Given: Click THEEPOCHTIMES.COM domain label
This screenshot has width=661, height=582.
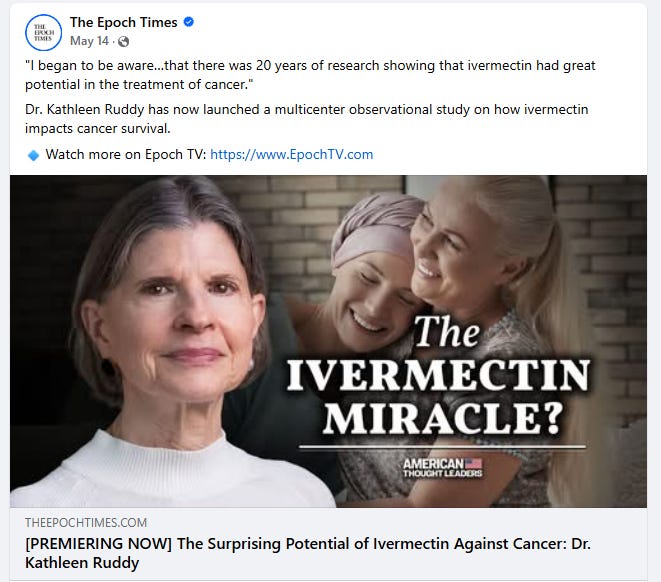Looking at the screenshot, I should pyautogui.click(x=86, y=523).
